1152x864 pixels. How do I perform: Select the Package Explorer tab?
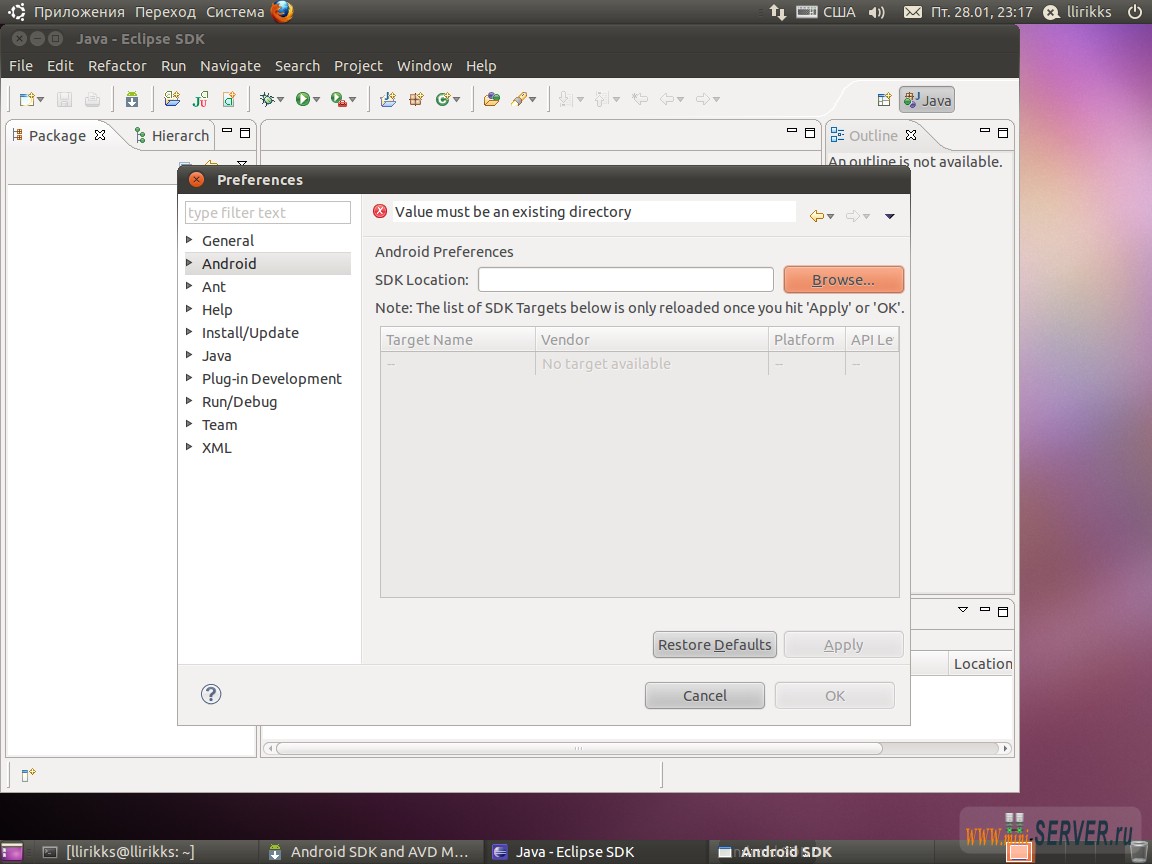pos(58,135)
